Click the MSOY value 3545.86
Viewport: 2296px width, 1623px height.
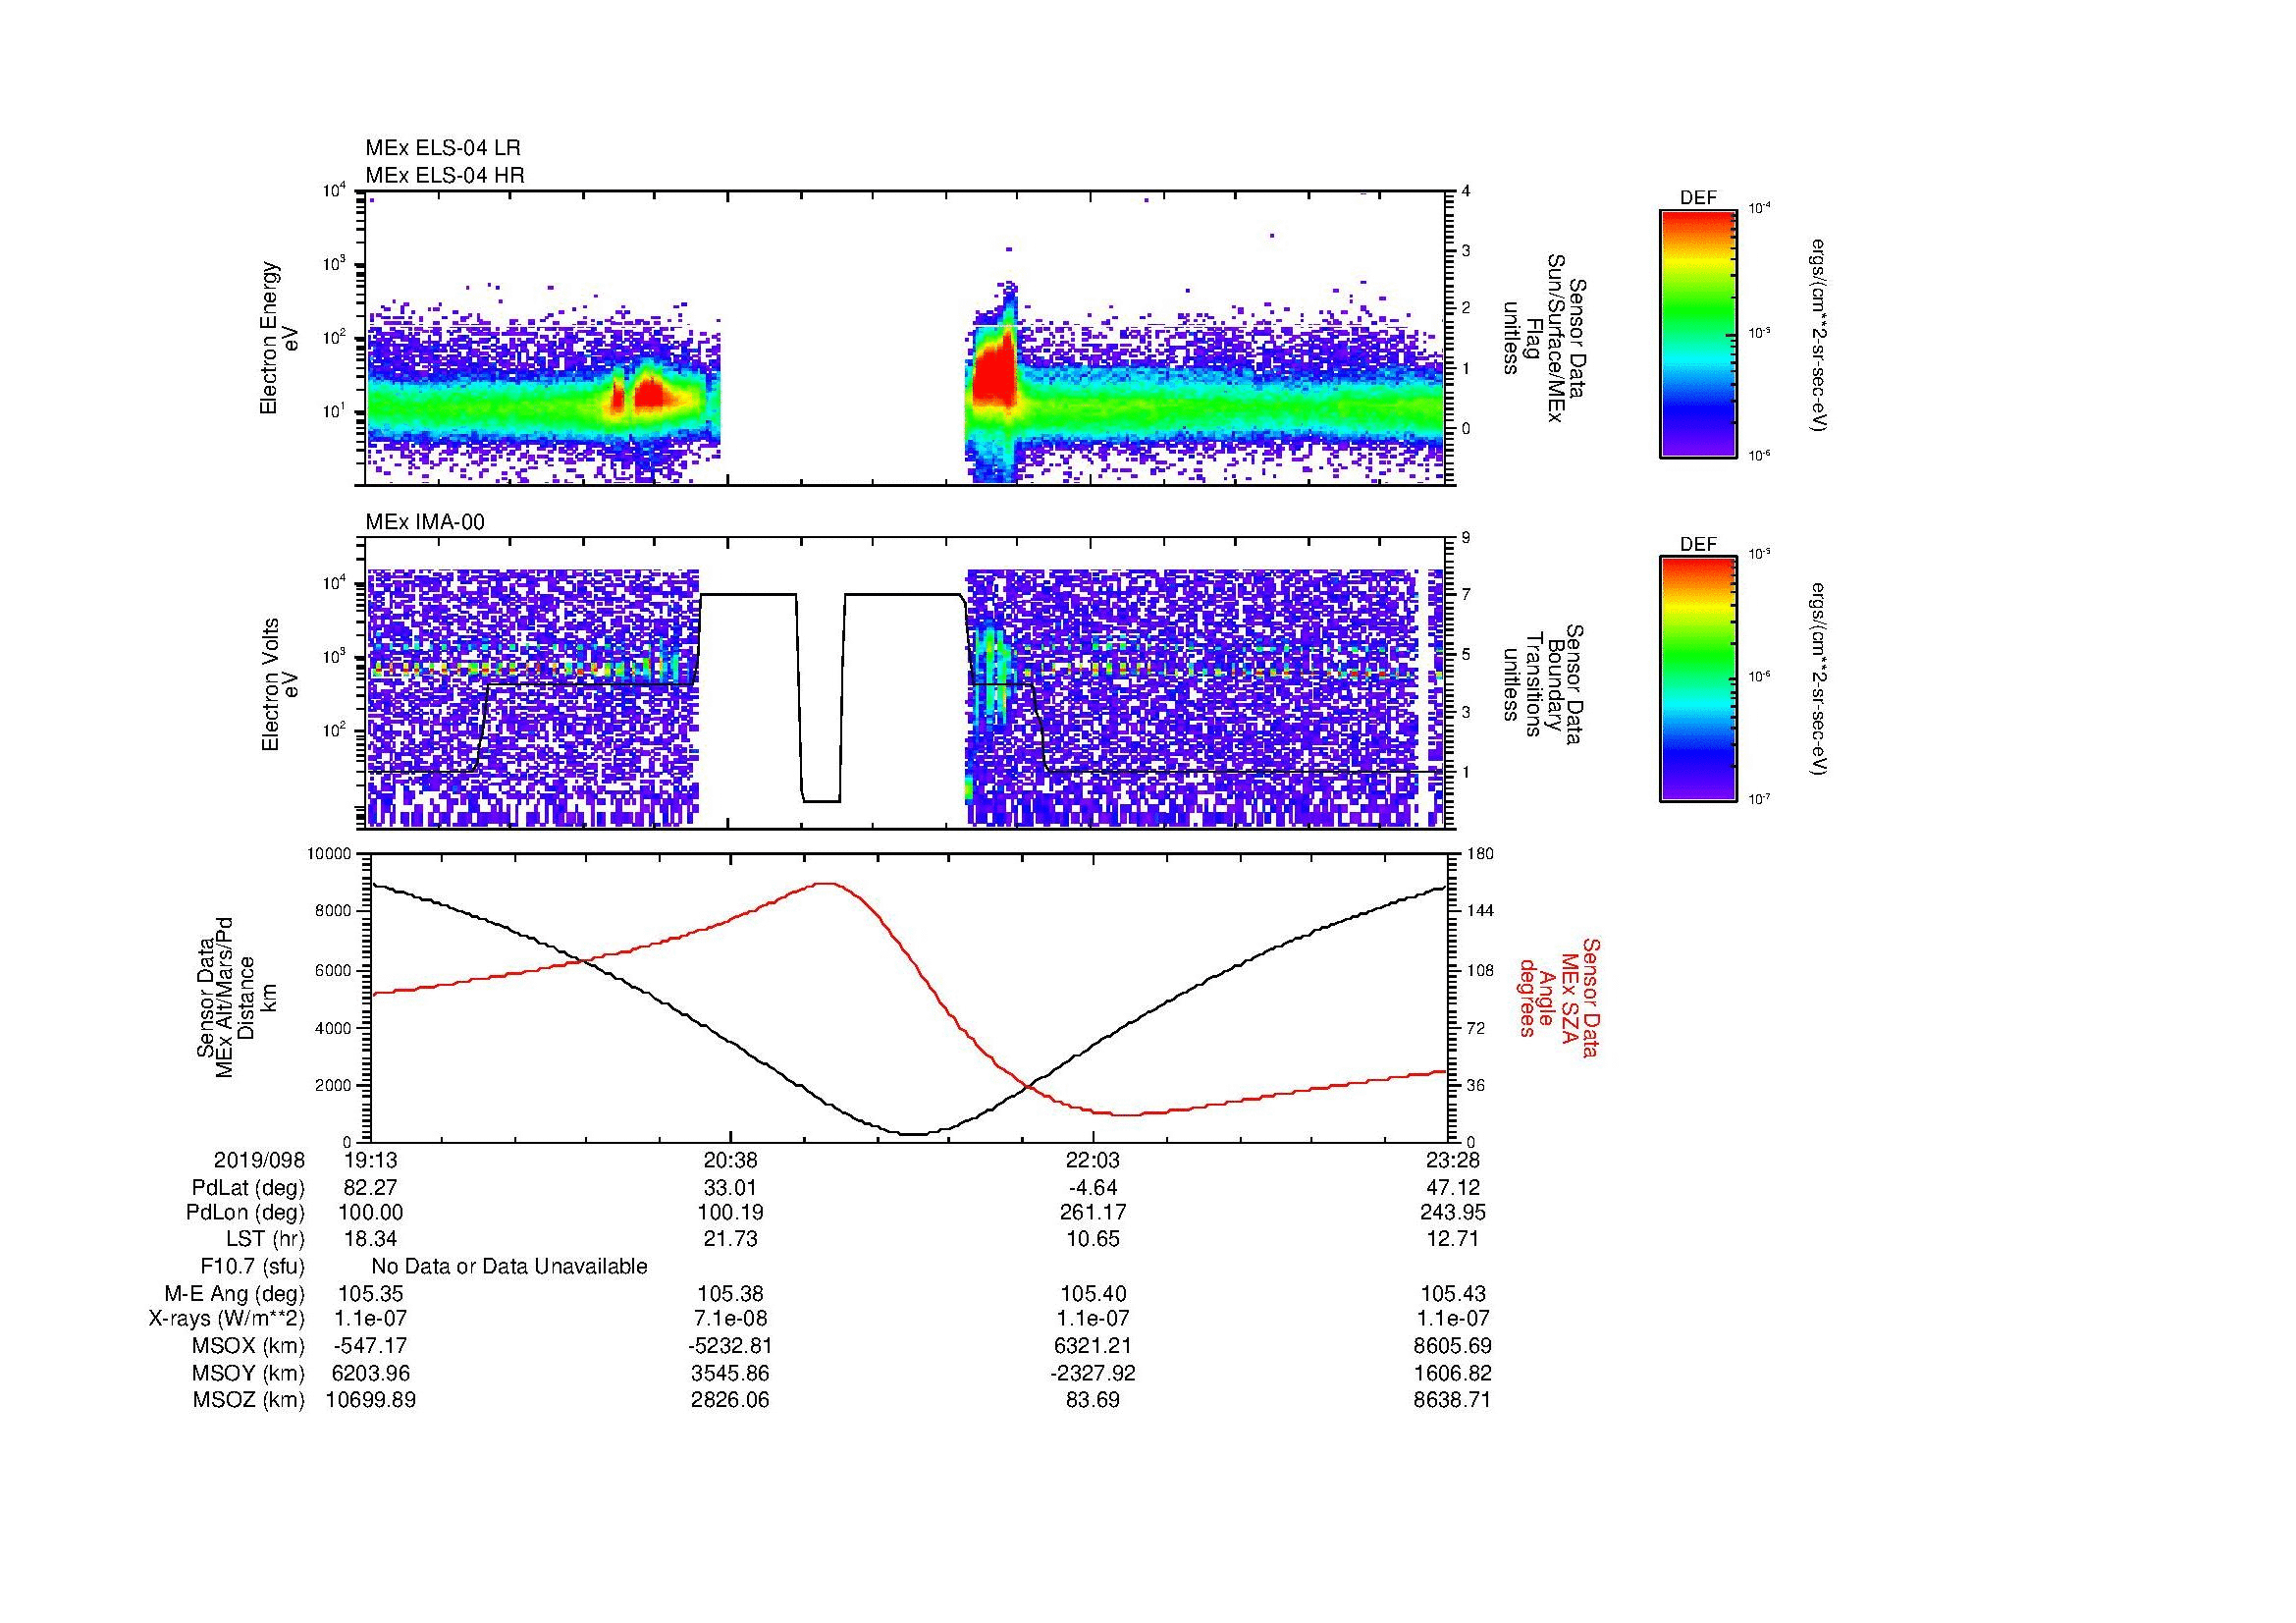click(x=731, y=1373)
